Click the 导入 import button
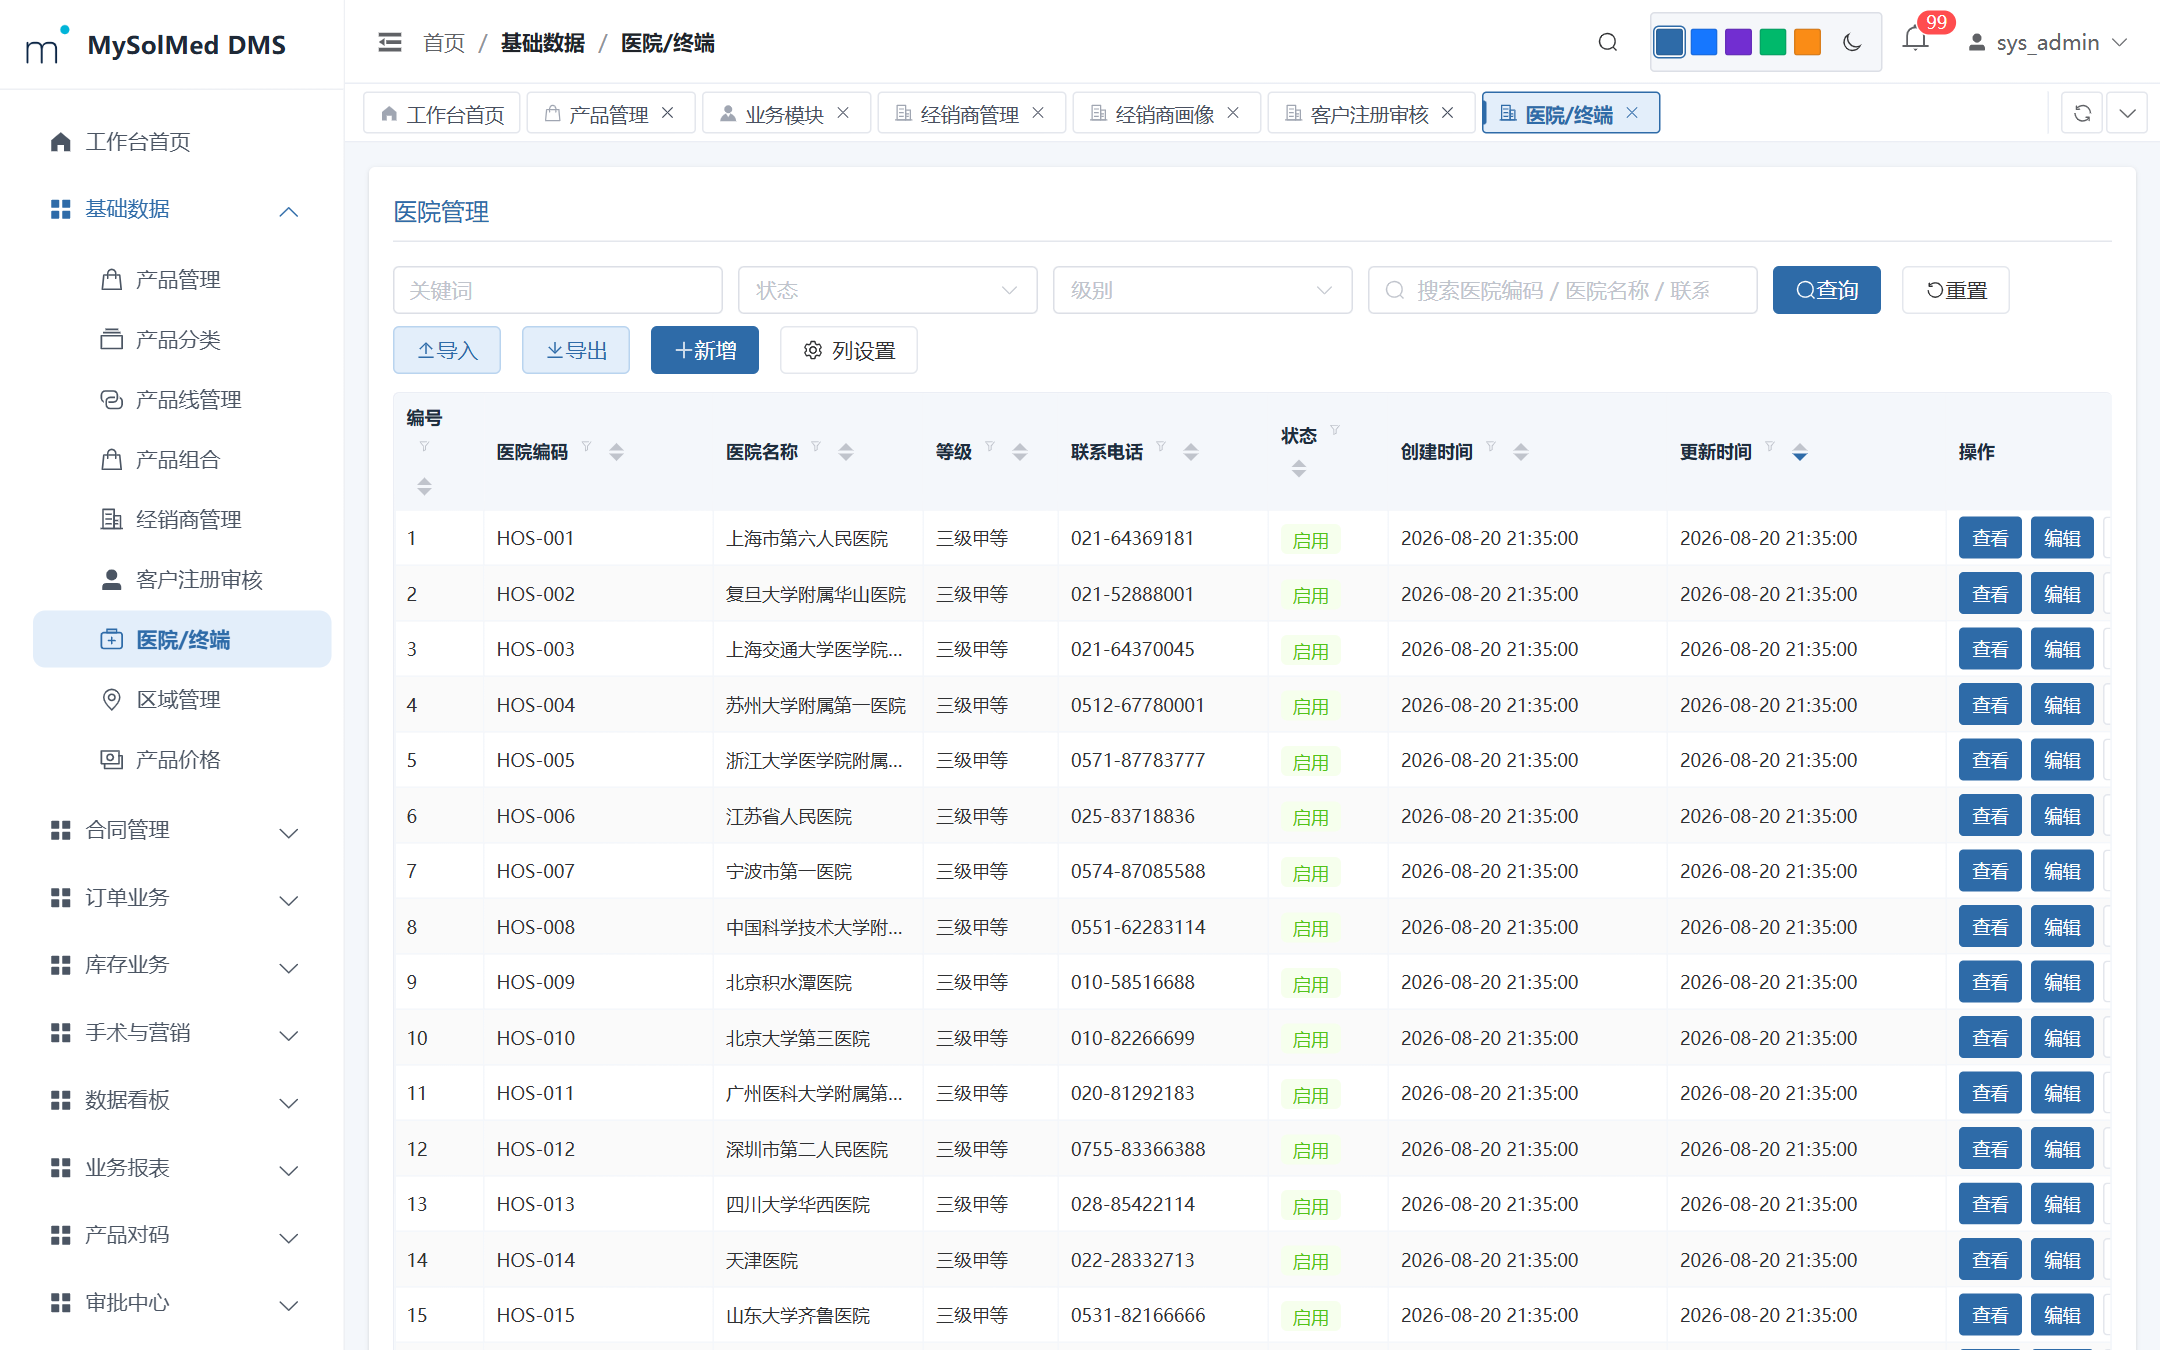Image resolution: width=2160 pixels, height=1350 pixels. 447,350
